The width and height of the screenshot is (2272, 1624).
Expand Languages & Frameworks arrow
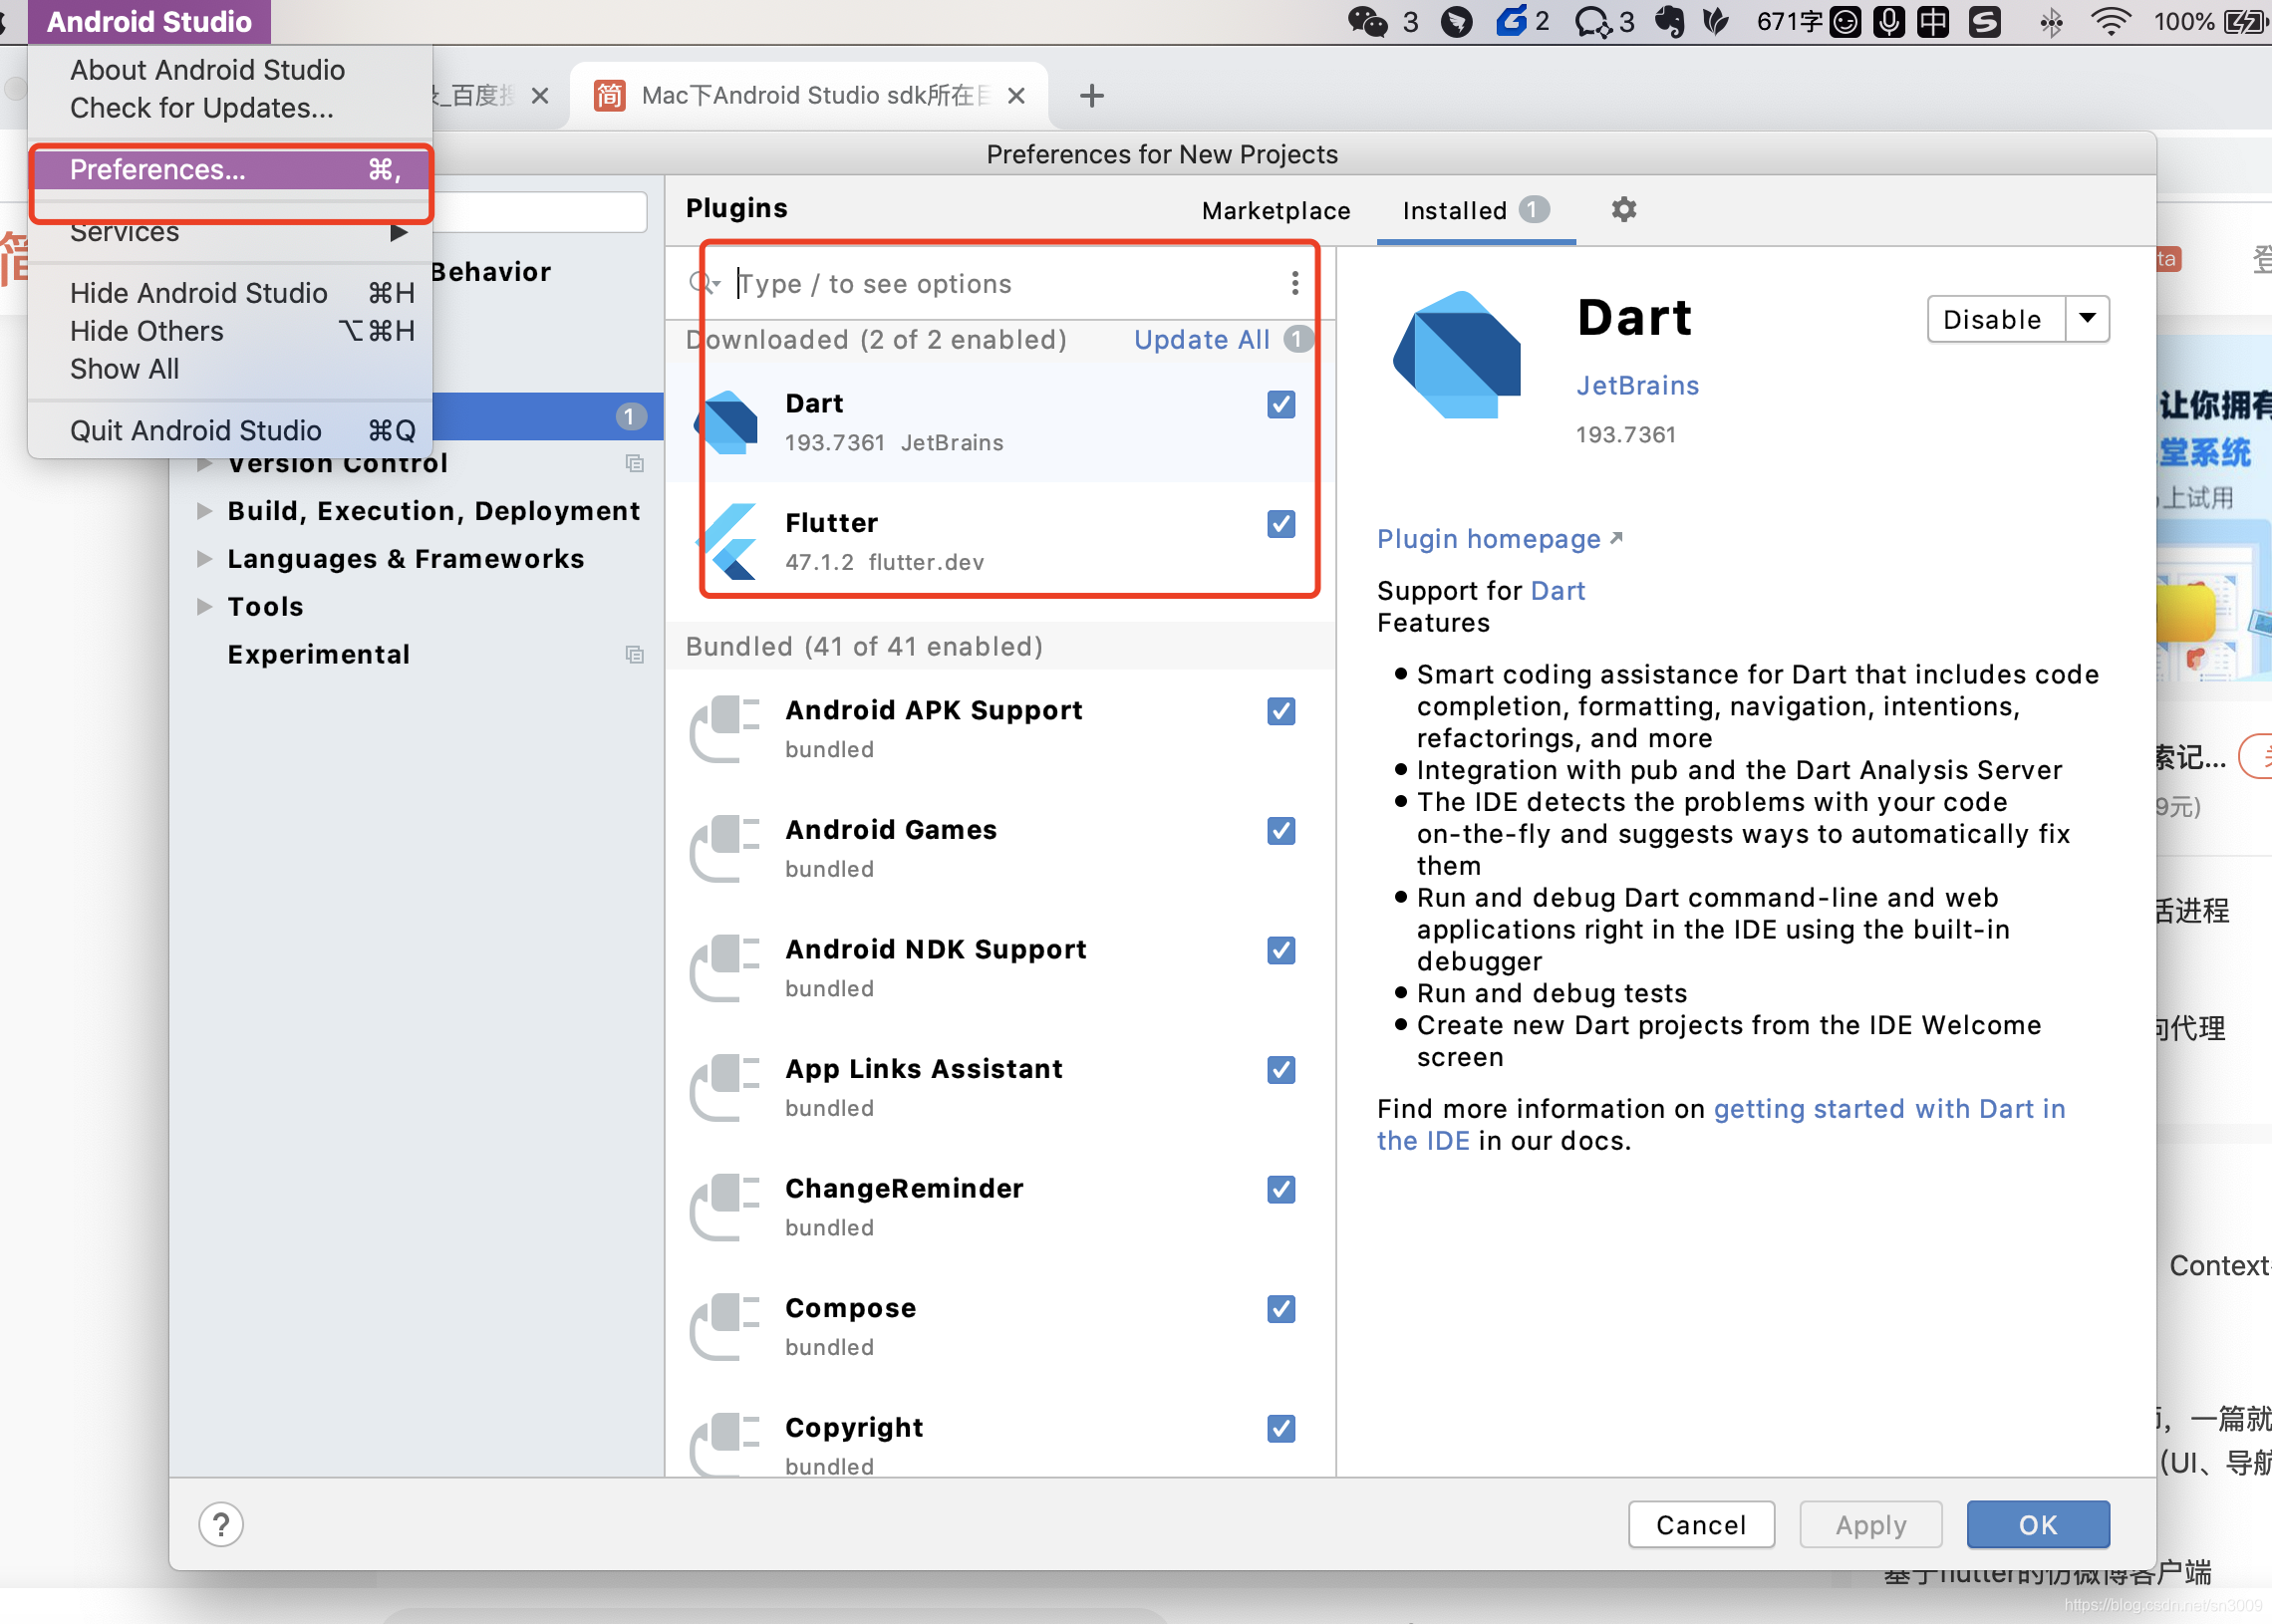(x=204, y=559)
